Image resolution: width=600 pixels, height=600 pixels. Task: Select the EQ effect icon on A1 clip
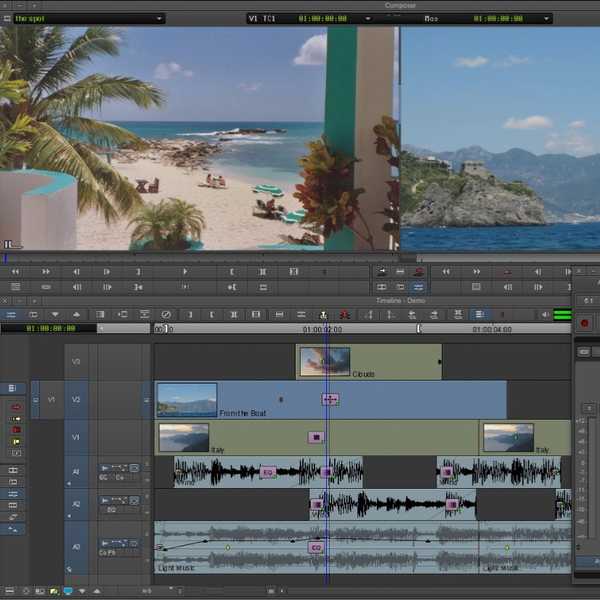click(x=267, y=471)
